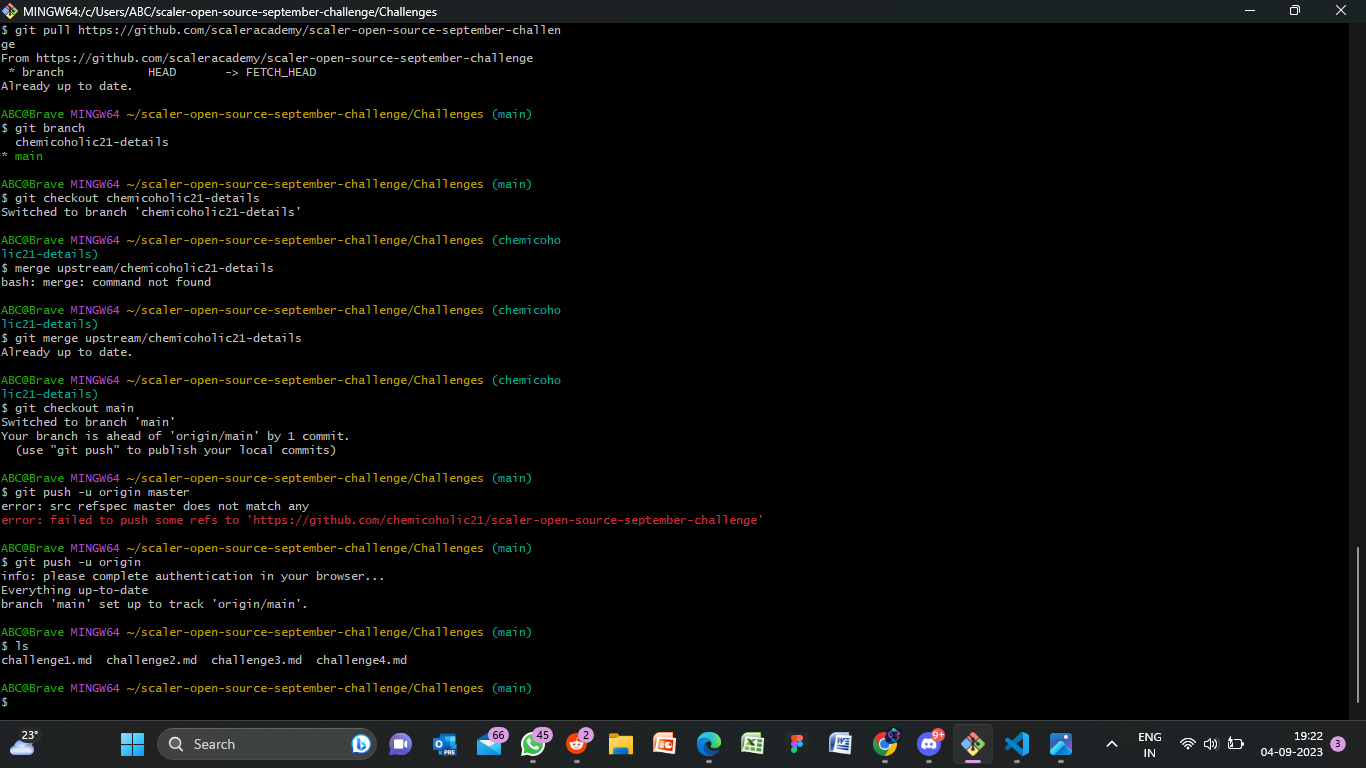This screenshot has width=1366, height=768.
Task: Open the volume control from system tray
Action: pyautogui.click(x=1211, y=744)
